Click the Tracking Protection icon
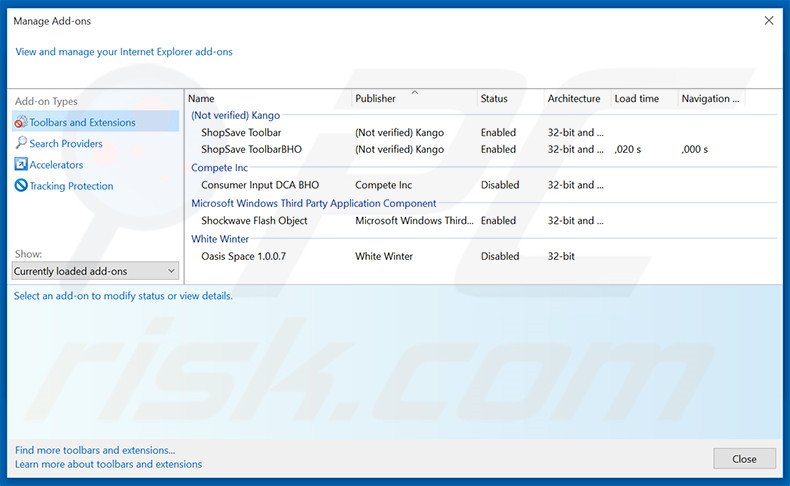790x486 pixels. [x=21, y=185]
